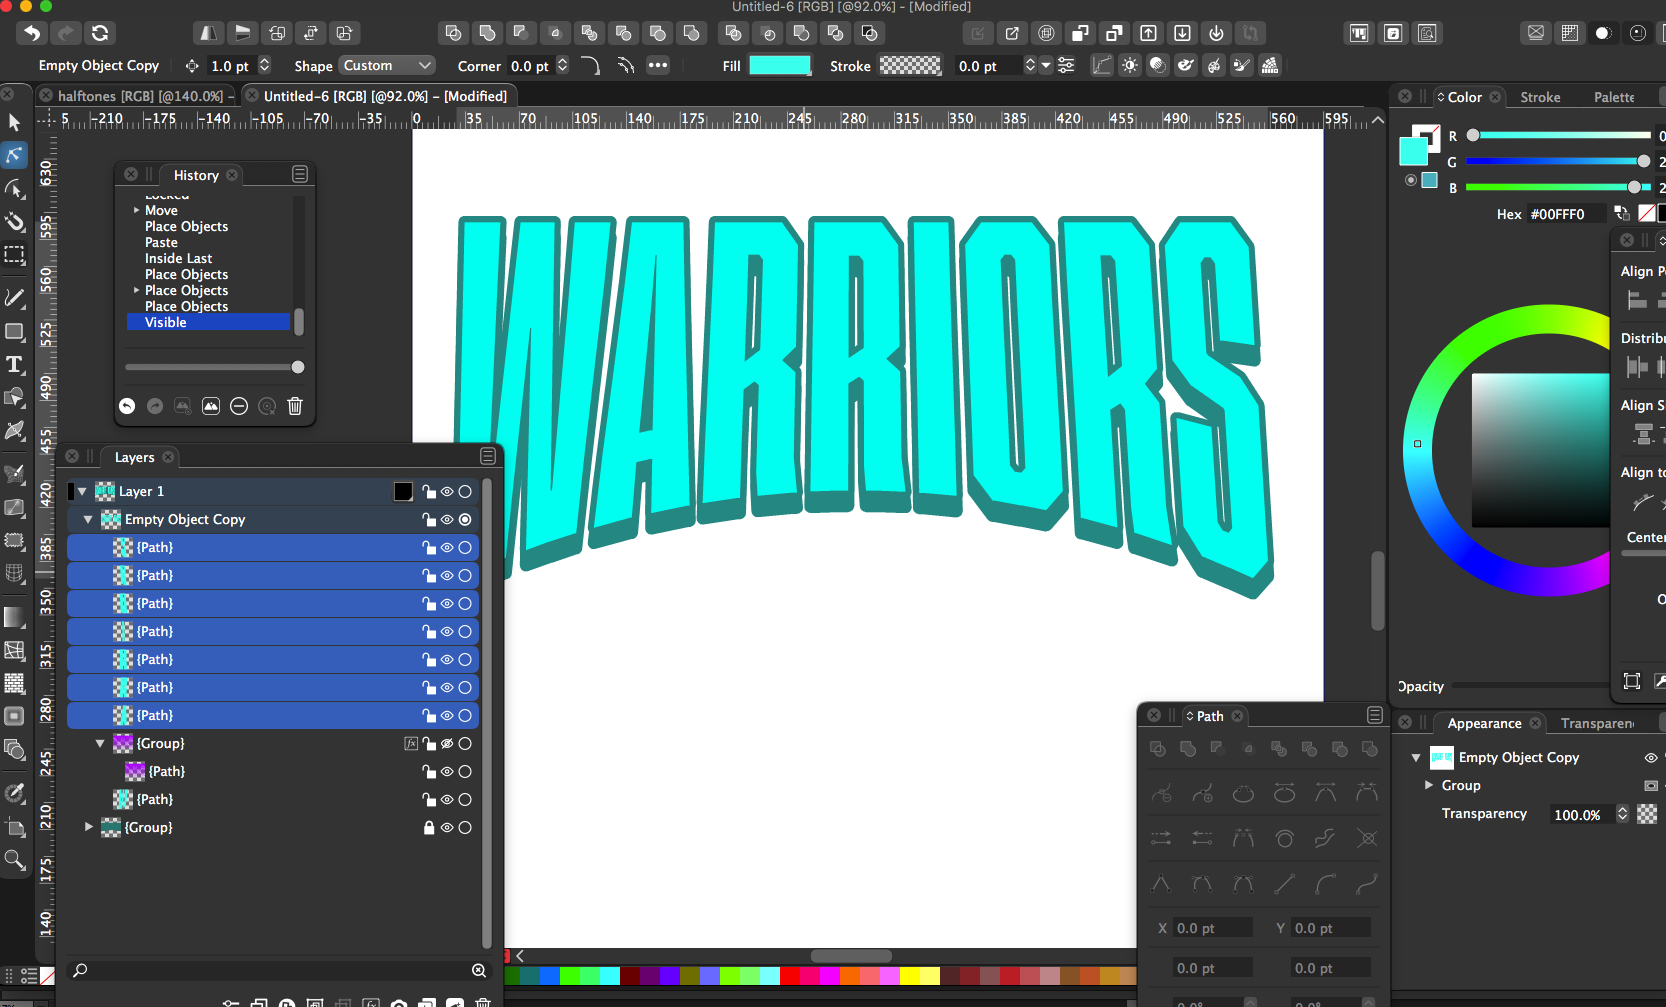This screenshot has height=1007, width=1666.
Task: Select the Text tool
Action: coord(14,365)
